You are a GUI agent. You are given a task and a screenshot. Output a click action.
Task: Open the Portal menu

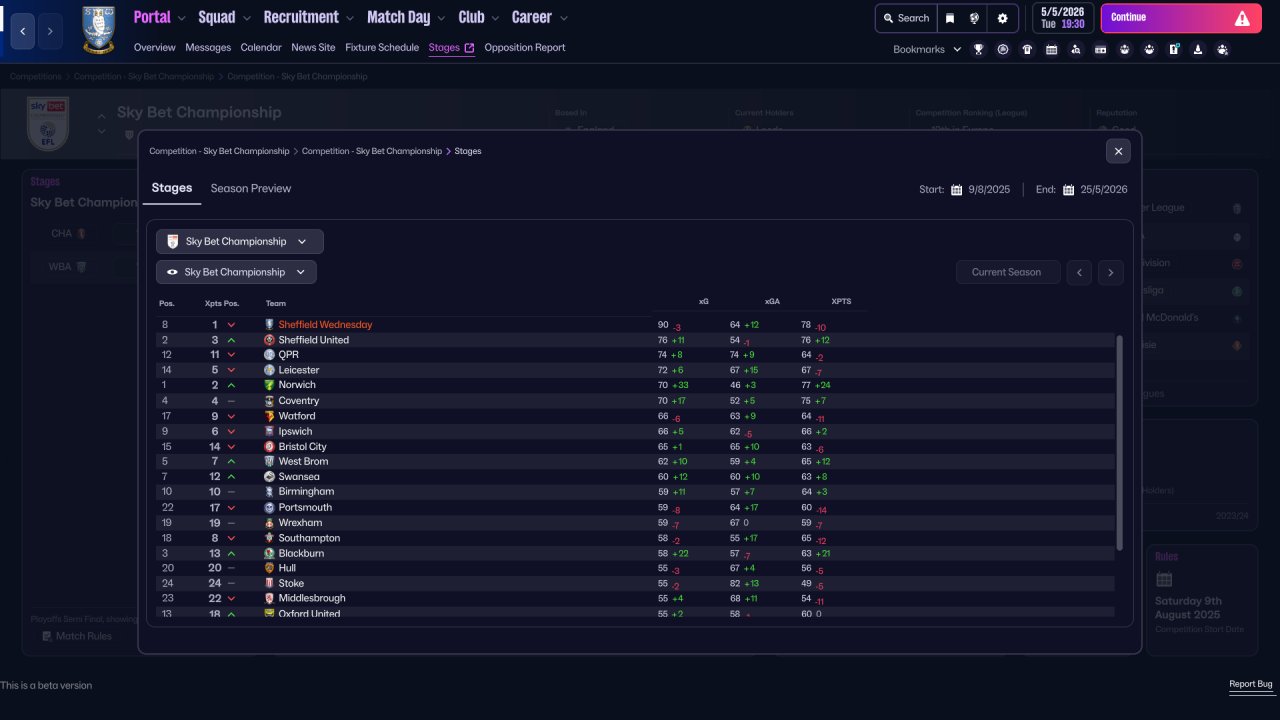pyautogui.click(x=160, y=17)
